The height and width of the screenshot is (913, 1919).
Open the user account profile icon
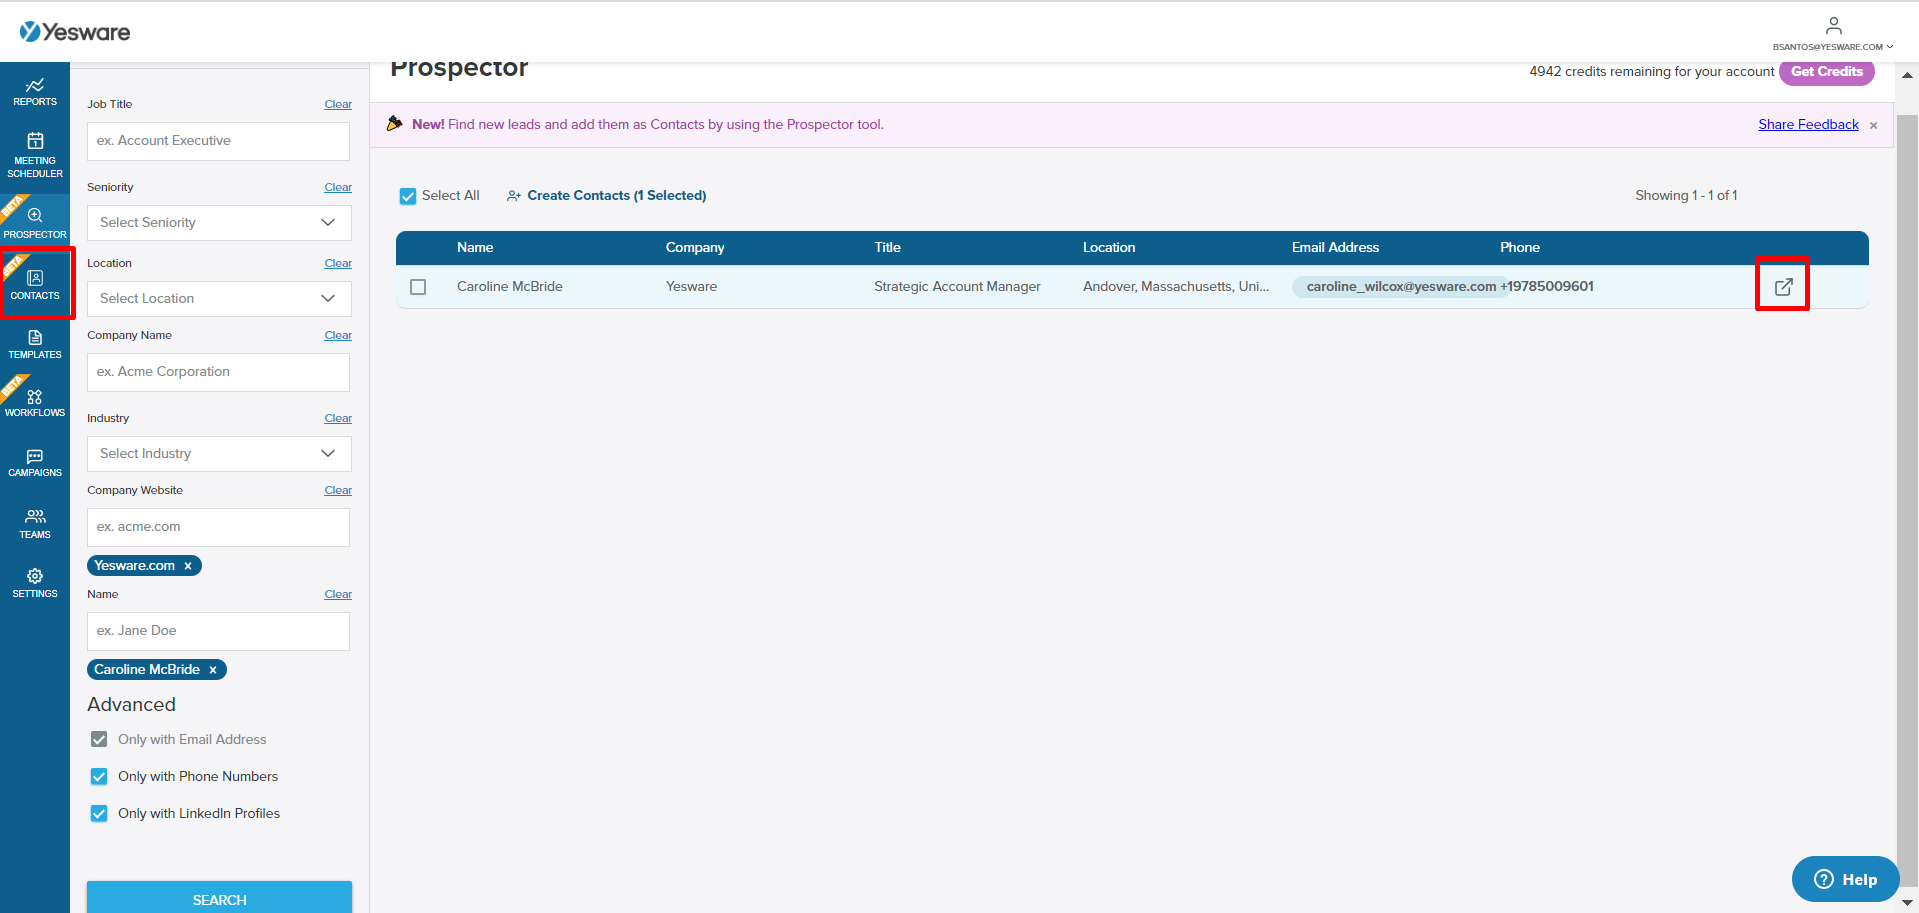(1833, 25)
